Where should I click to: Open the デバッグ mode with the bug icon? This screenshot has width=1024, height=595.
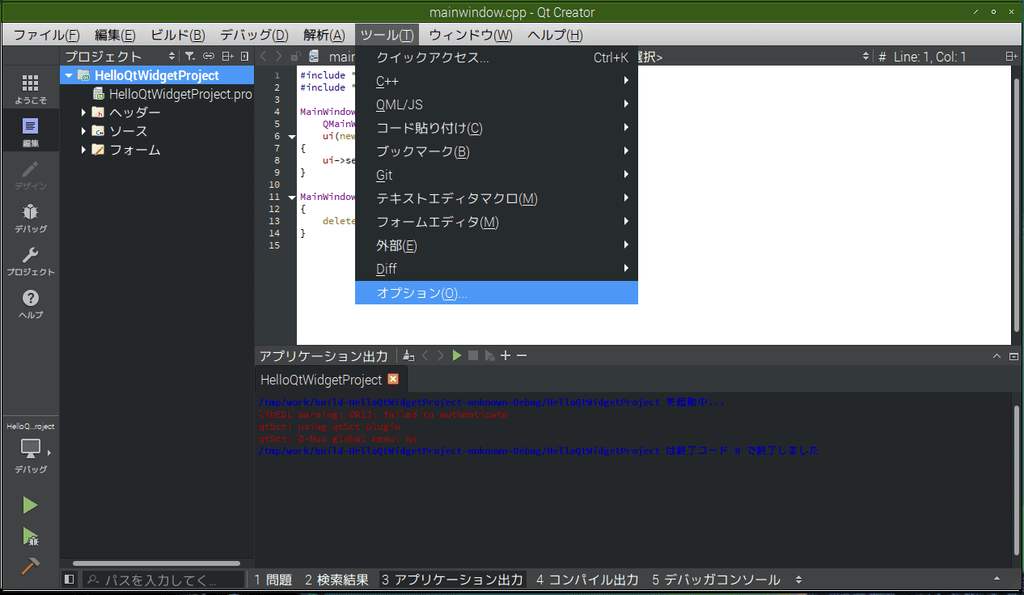[x=30, y=217]
